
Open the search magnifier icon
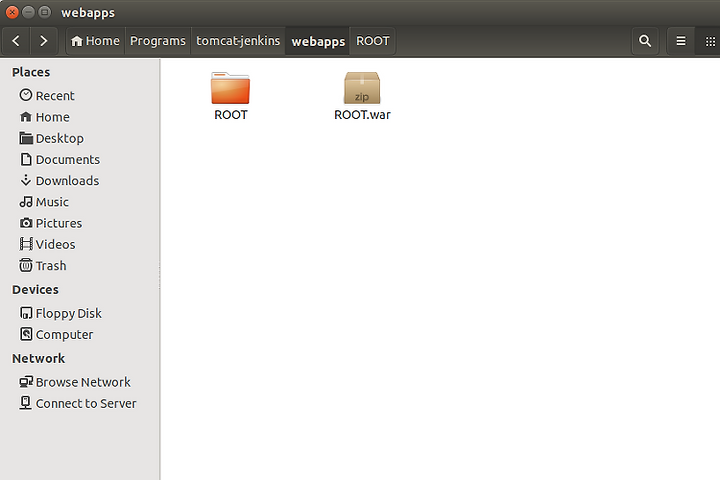click(645, 41)
